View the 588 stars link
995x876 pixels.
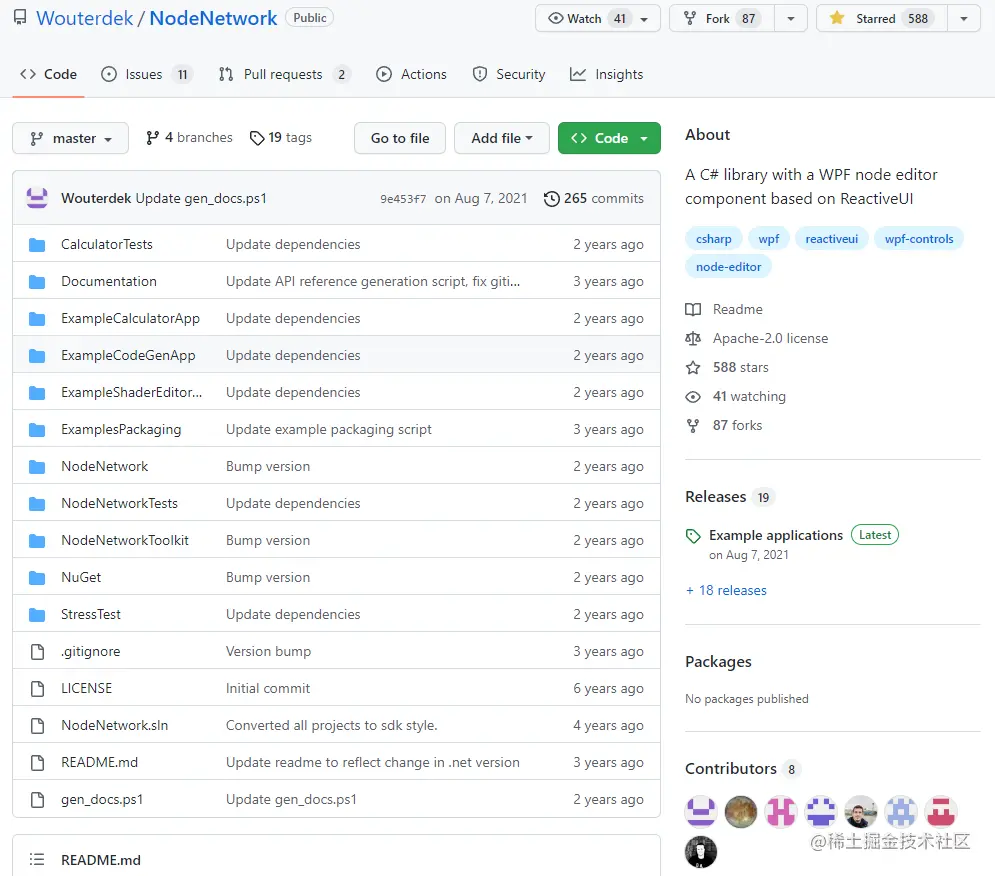727,368
